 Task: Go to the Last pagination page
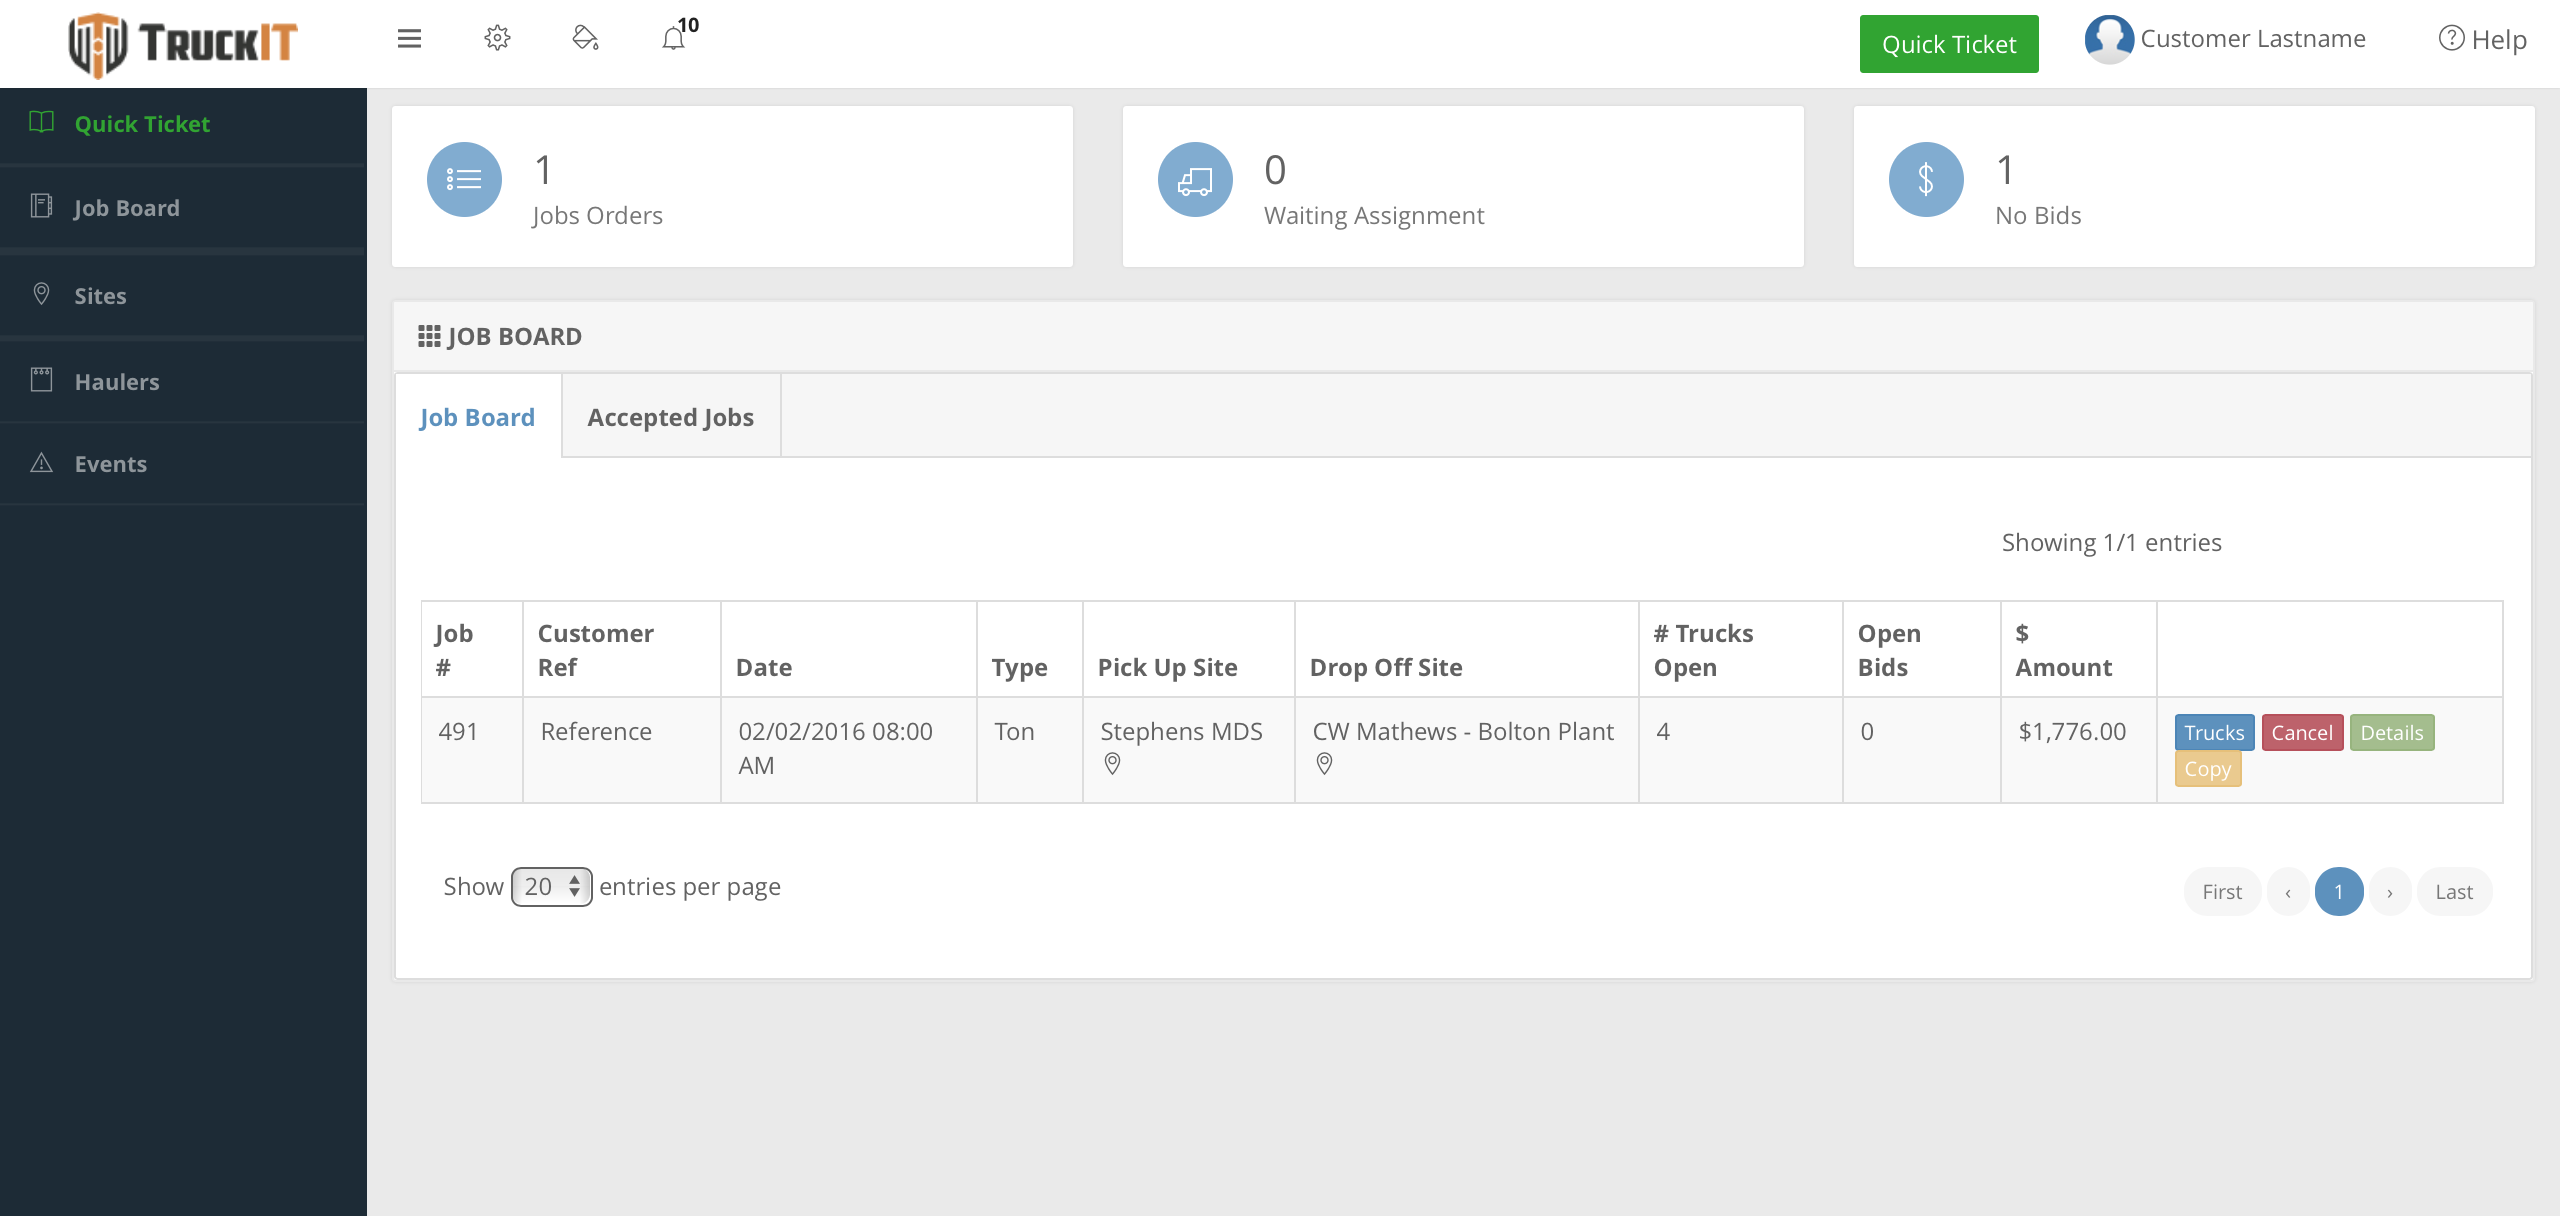[2453, 892]
